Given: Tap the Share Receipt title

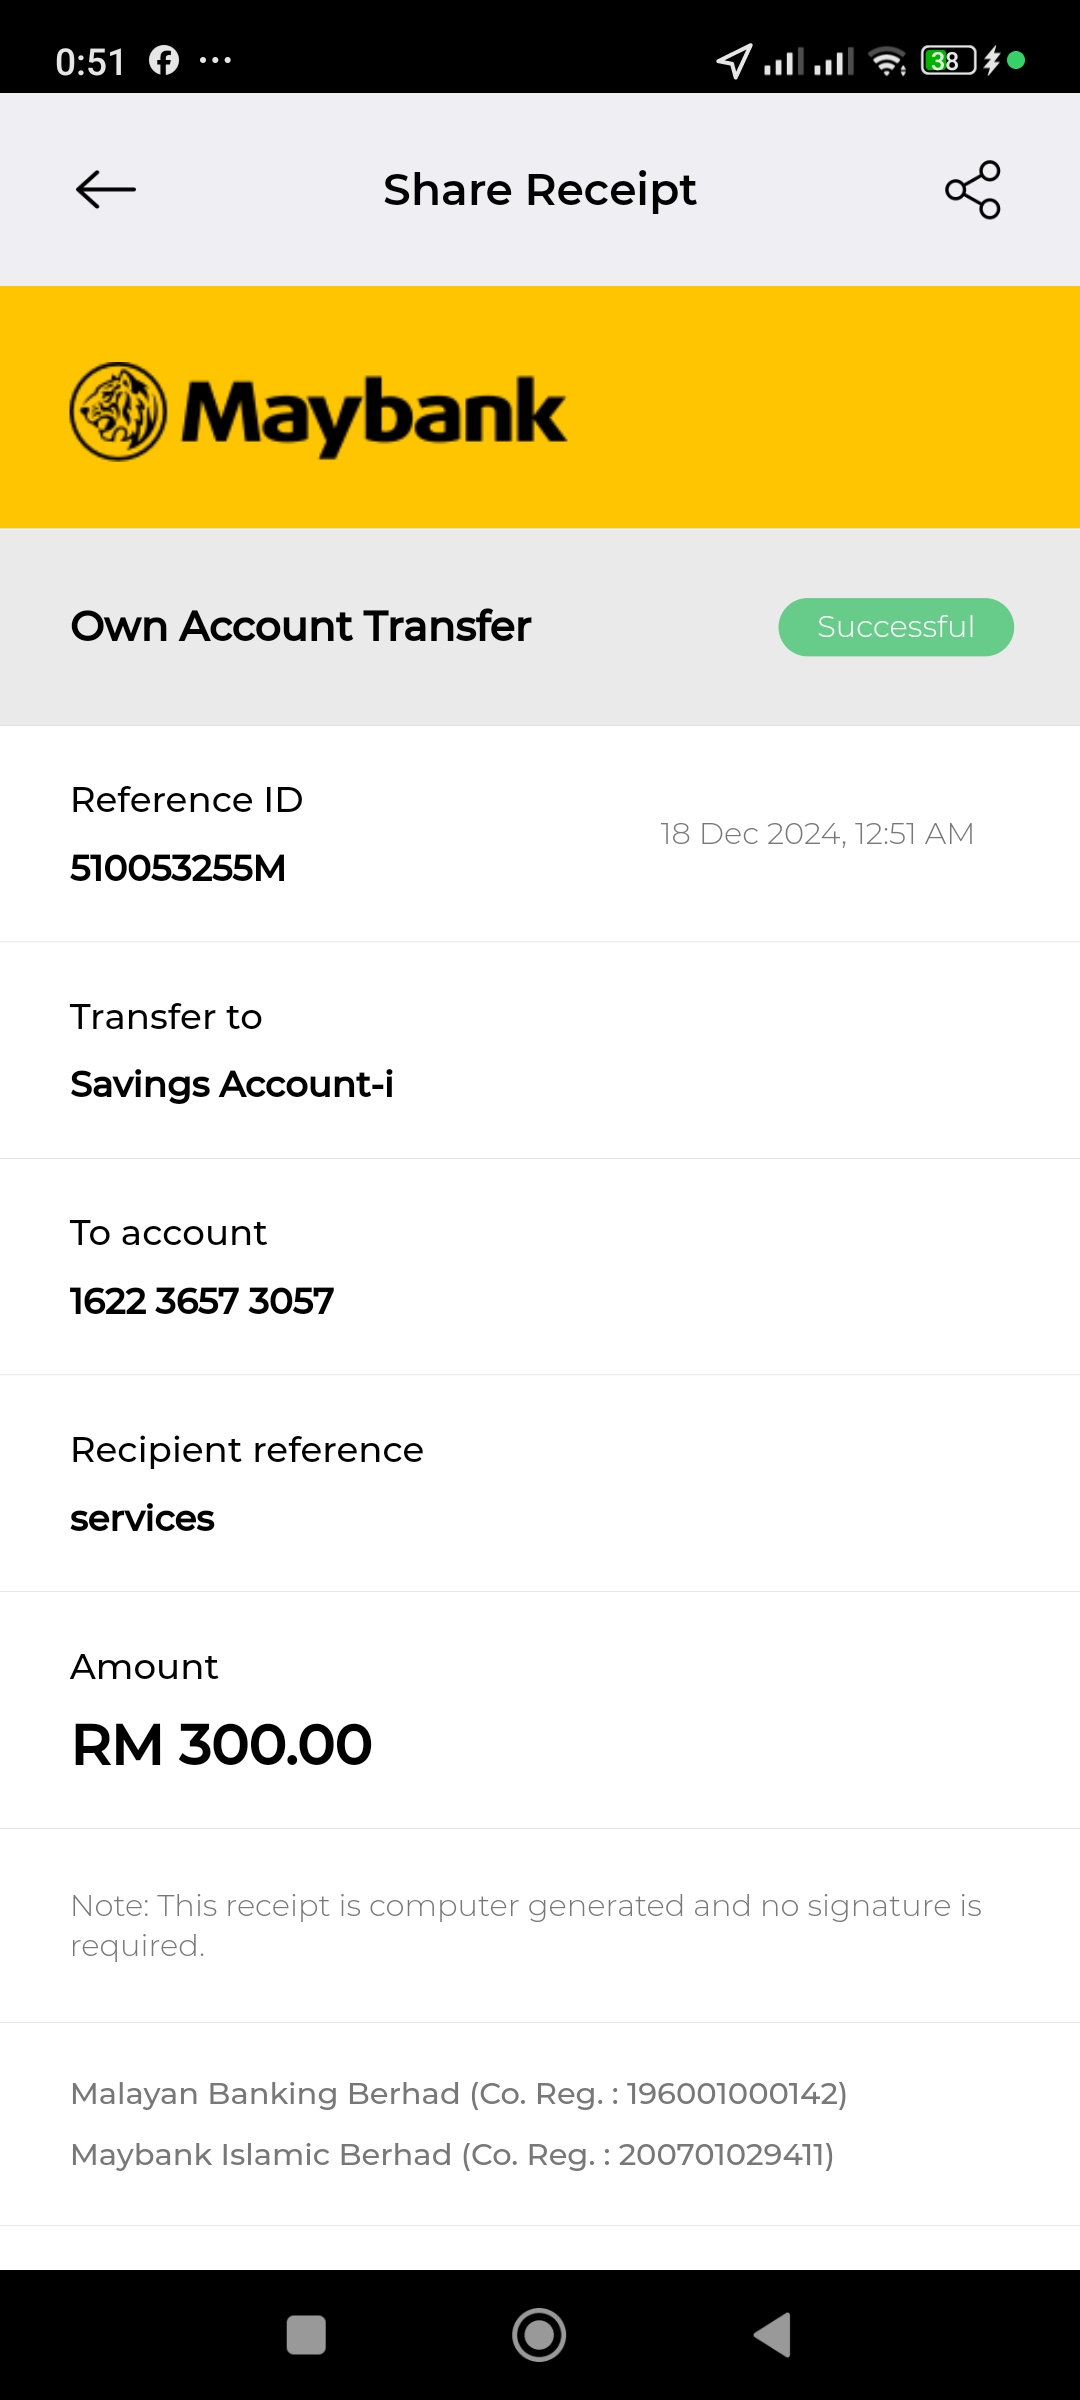Looking at the screenshot, I should pyautogui.click(x=540, y=190).
